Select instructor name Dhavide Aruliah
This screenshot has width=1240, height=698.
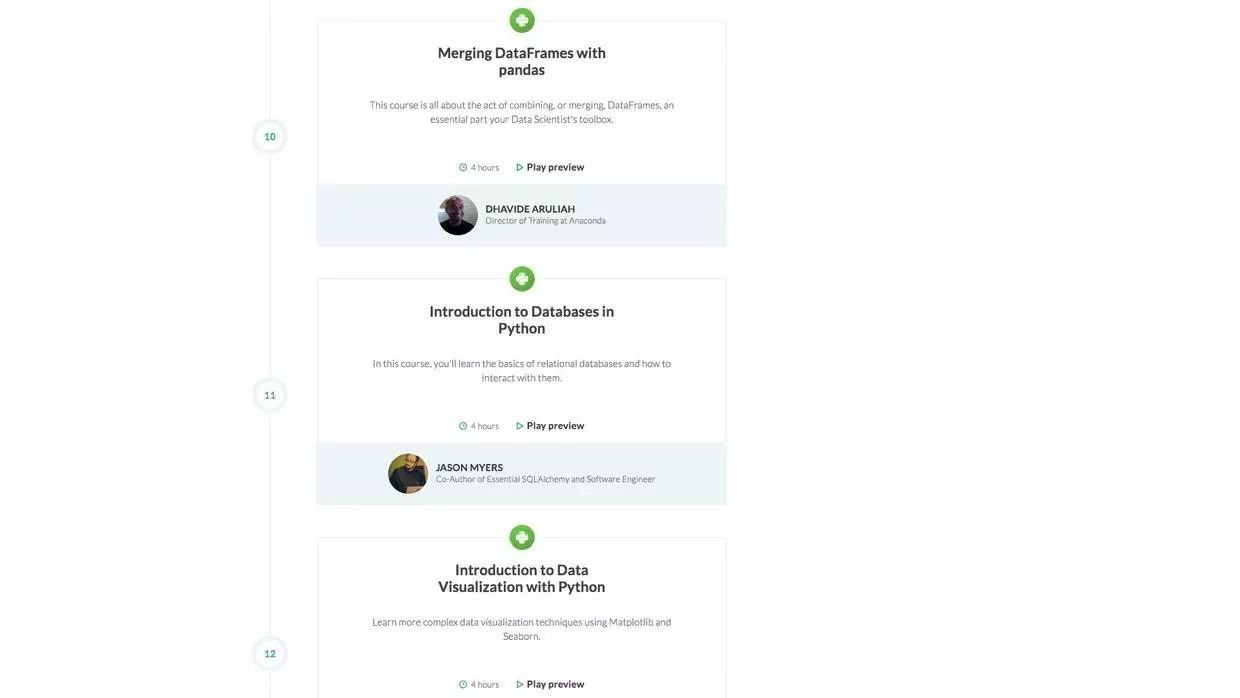[x=530, y=209]
